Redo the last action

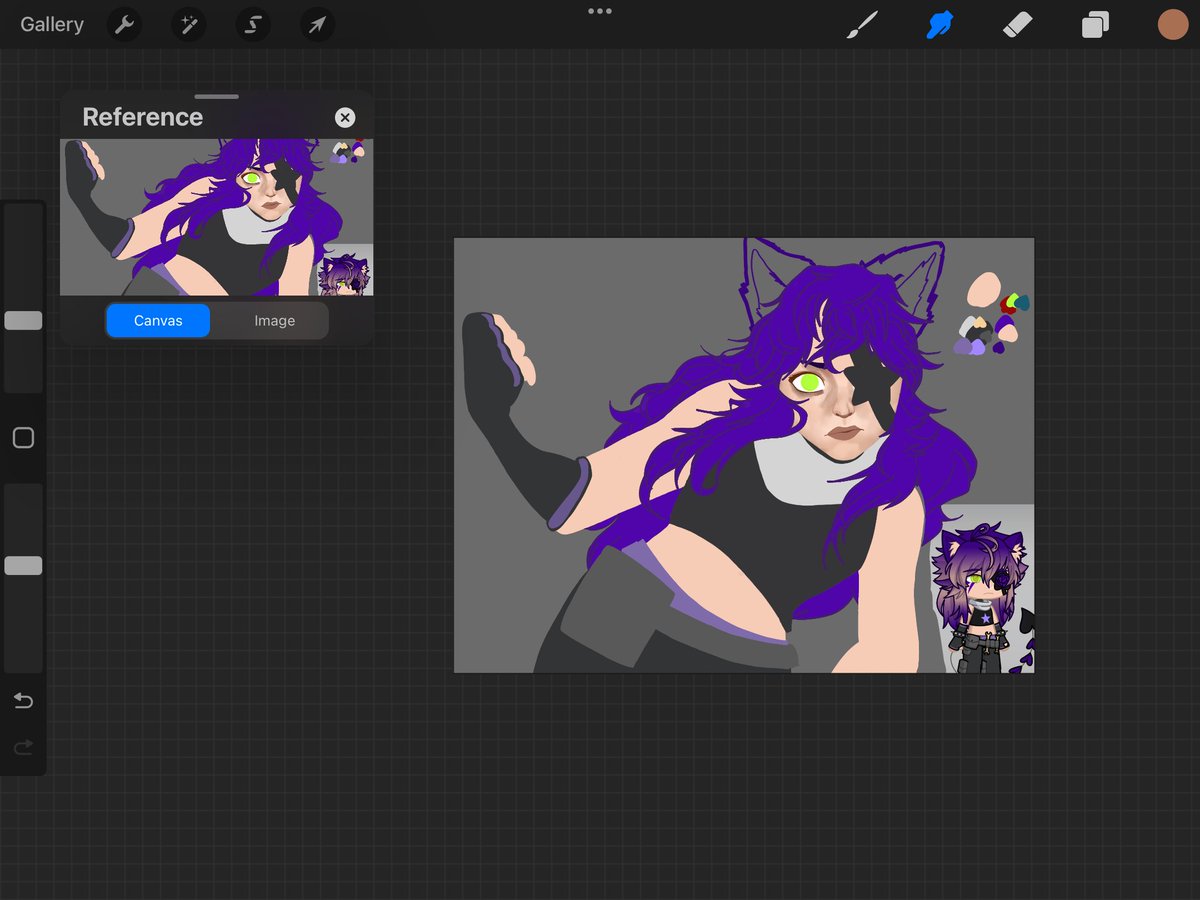pyautogui.click(x=23, y=747)
